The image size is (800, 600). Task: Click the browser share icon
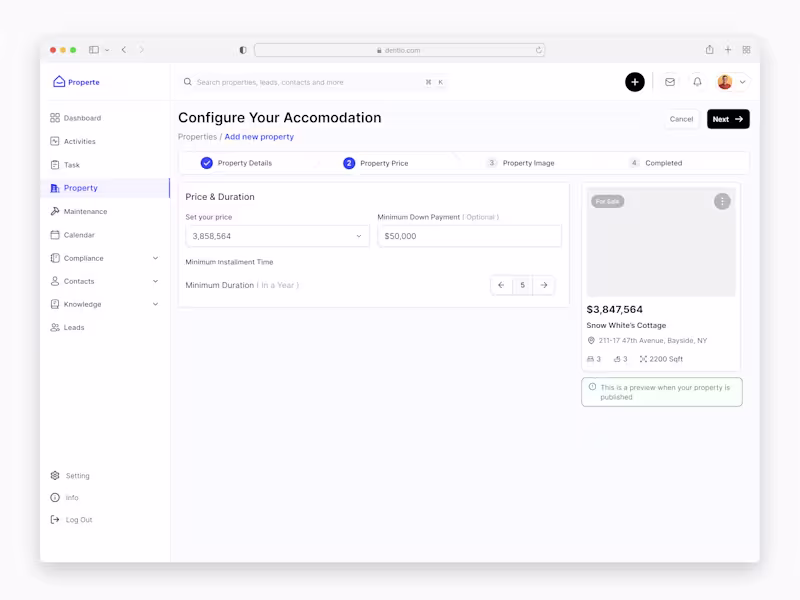coord(709,49)
